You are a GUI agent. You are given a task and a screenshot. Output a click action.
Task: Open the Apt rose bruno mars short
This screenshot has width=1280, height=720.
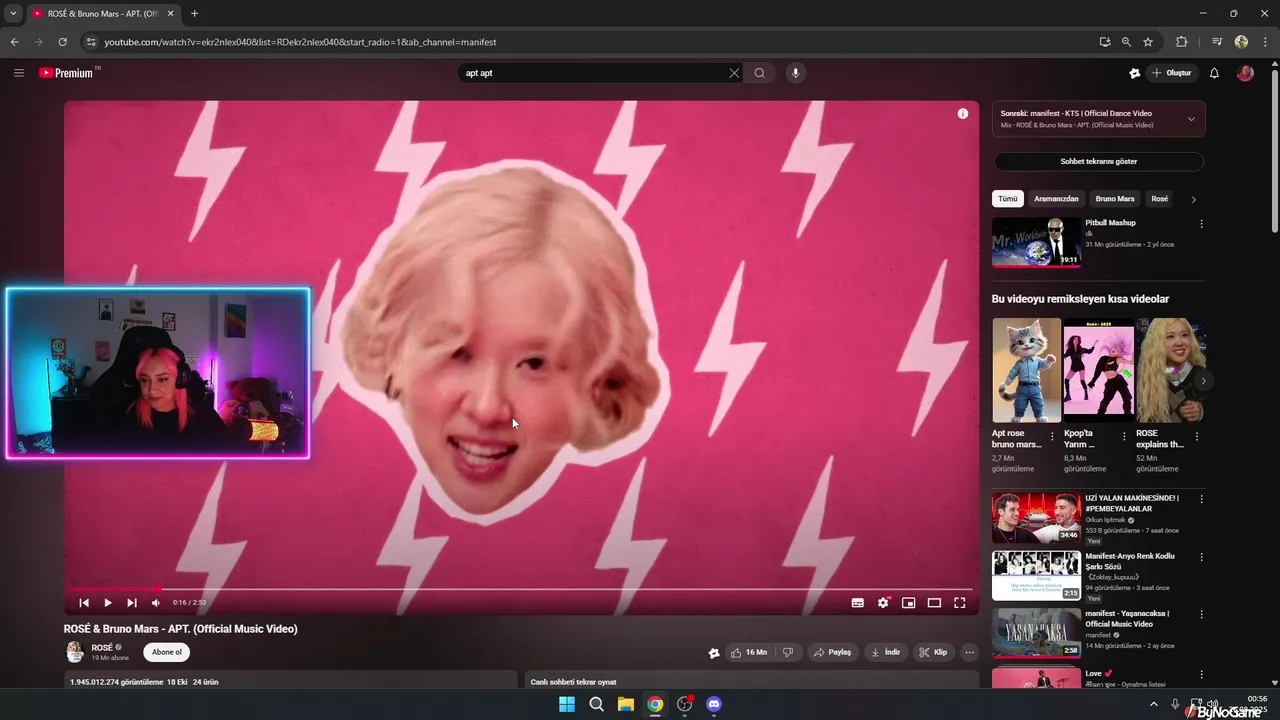[x=1026, y=370]
